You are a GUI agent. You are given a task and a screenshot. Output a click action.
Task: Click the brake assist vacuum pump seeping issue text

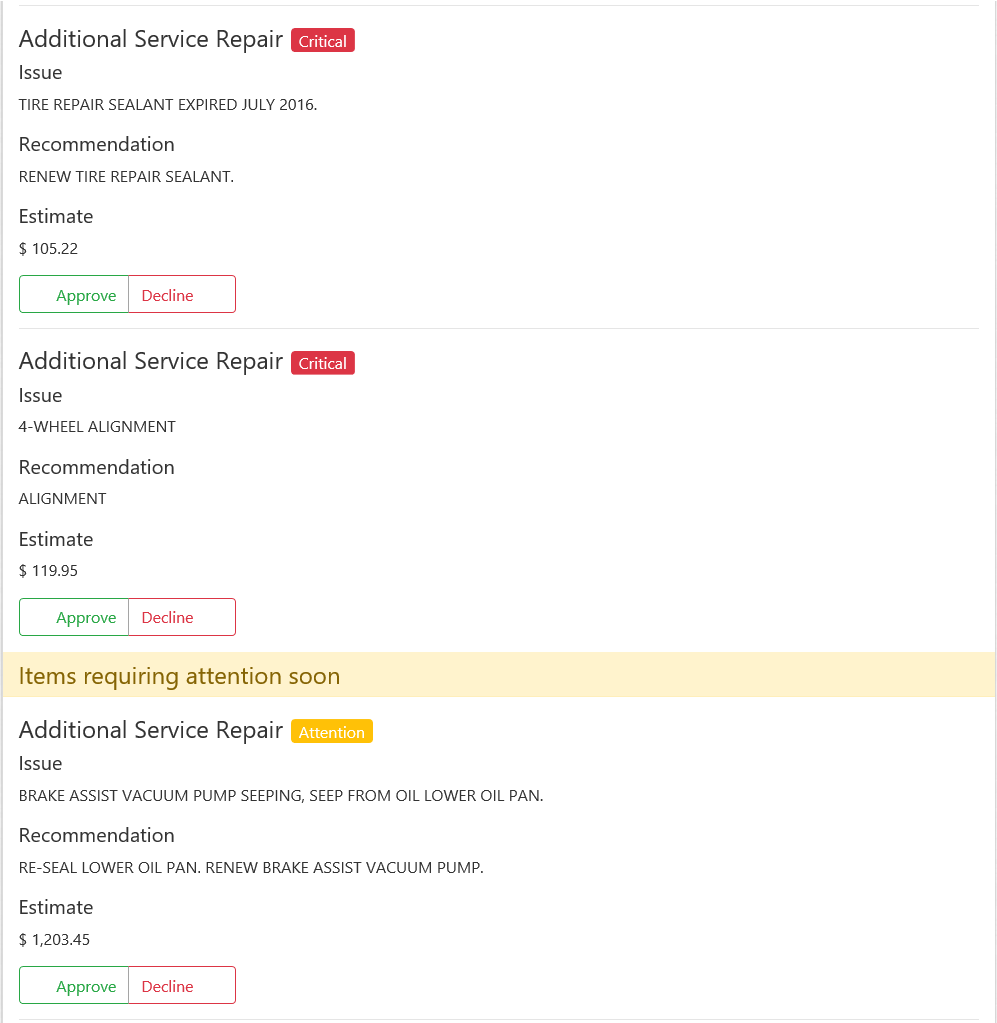click(x=280, y=796)
